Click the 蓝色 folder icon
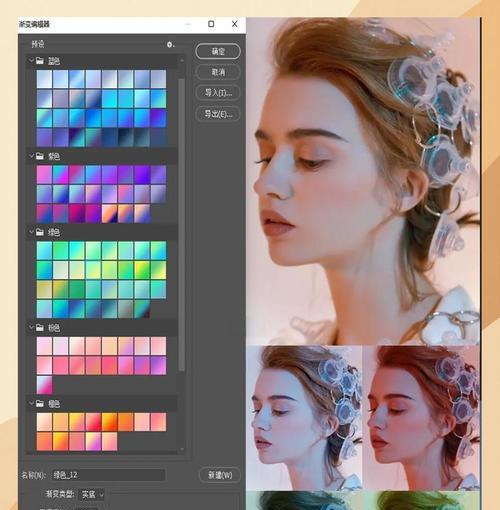This screenshot has height=510, width=500. (40, 61)
